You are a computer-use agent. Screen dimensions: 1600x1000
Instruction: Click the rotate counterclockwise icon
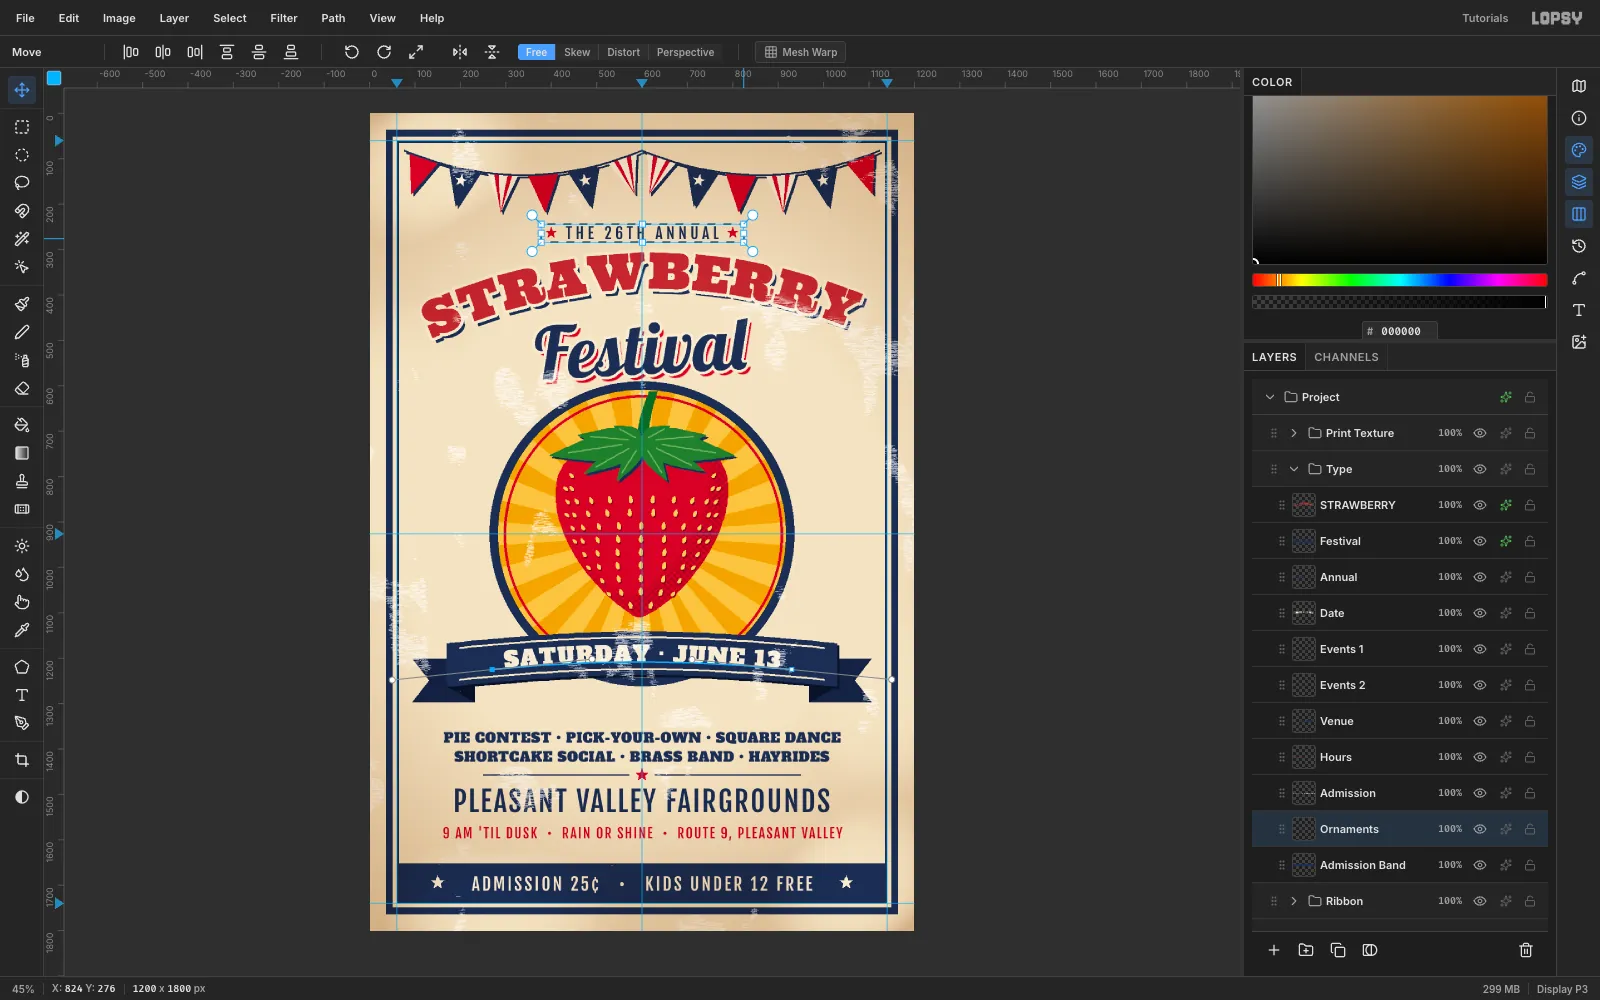pos(352,52)
